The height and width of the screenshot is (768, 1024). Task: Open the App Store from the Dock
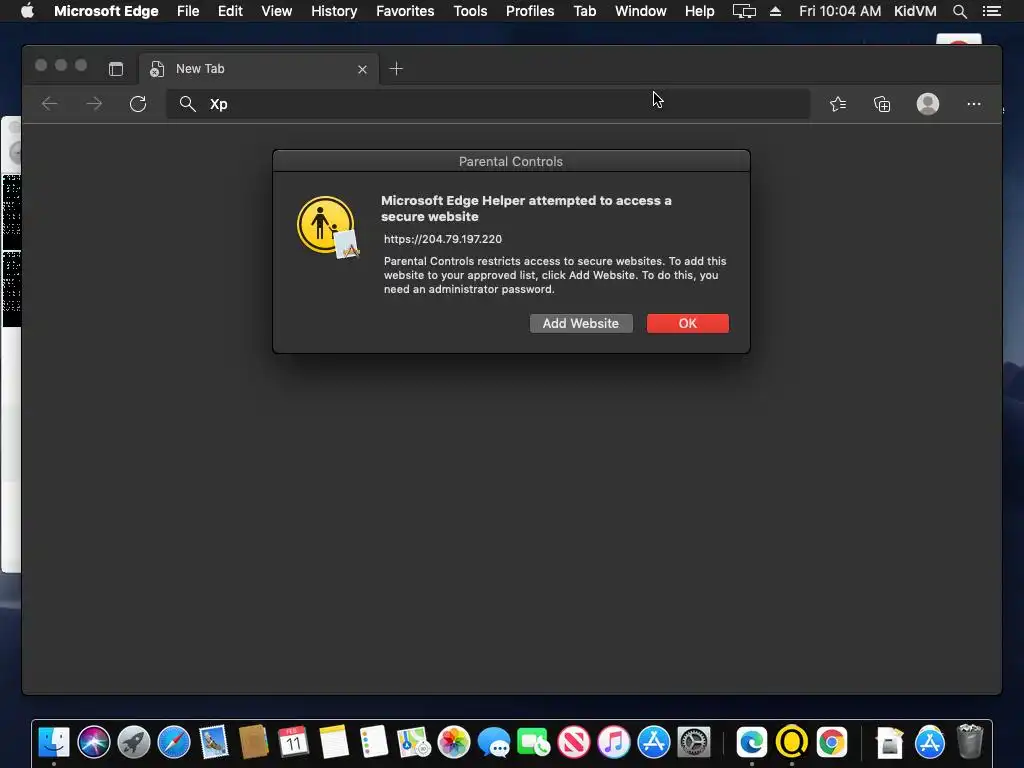point(654,742)
